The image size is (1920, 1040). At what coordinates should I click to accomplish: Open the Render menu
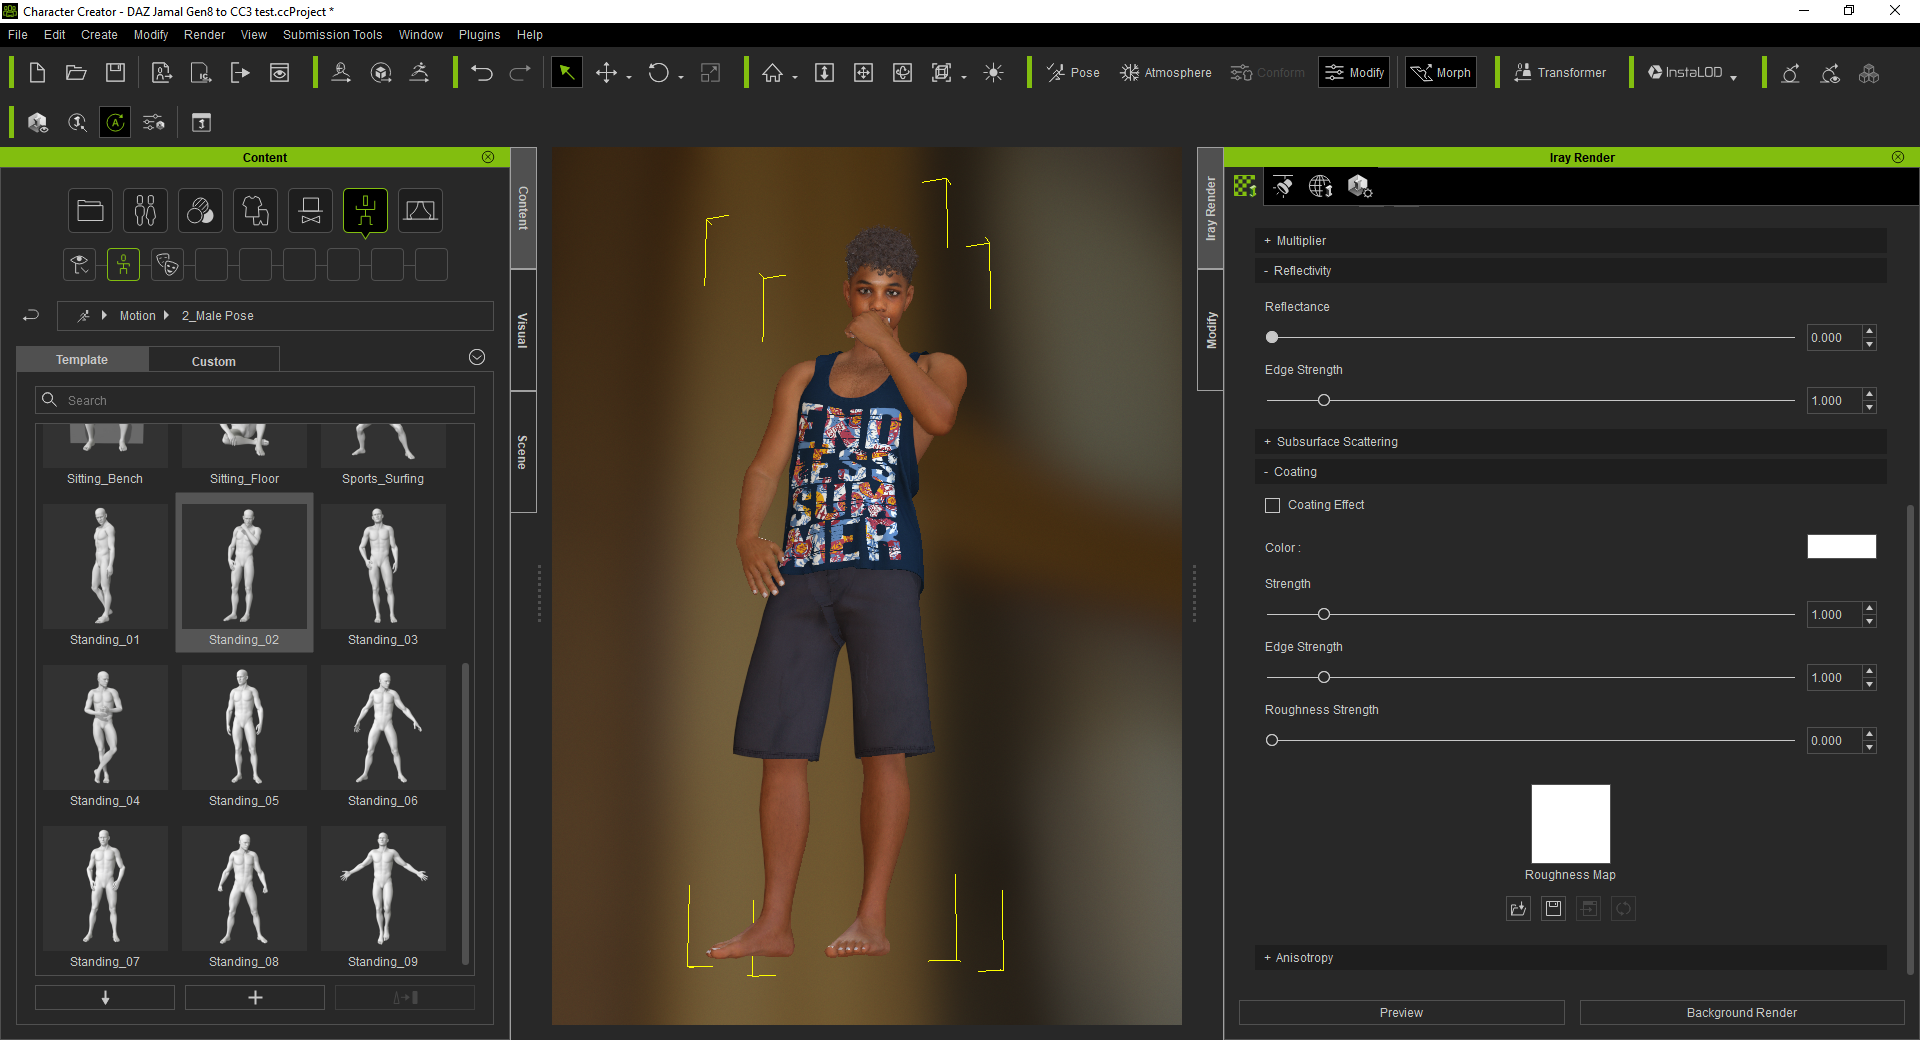(205, 34)
